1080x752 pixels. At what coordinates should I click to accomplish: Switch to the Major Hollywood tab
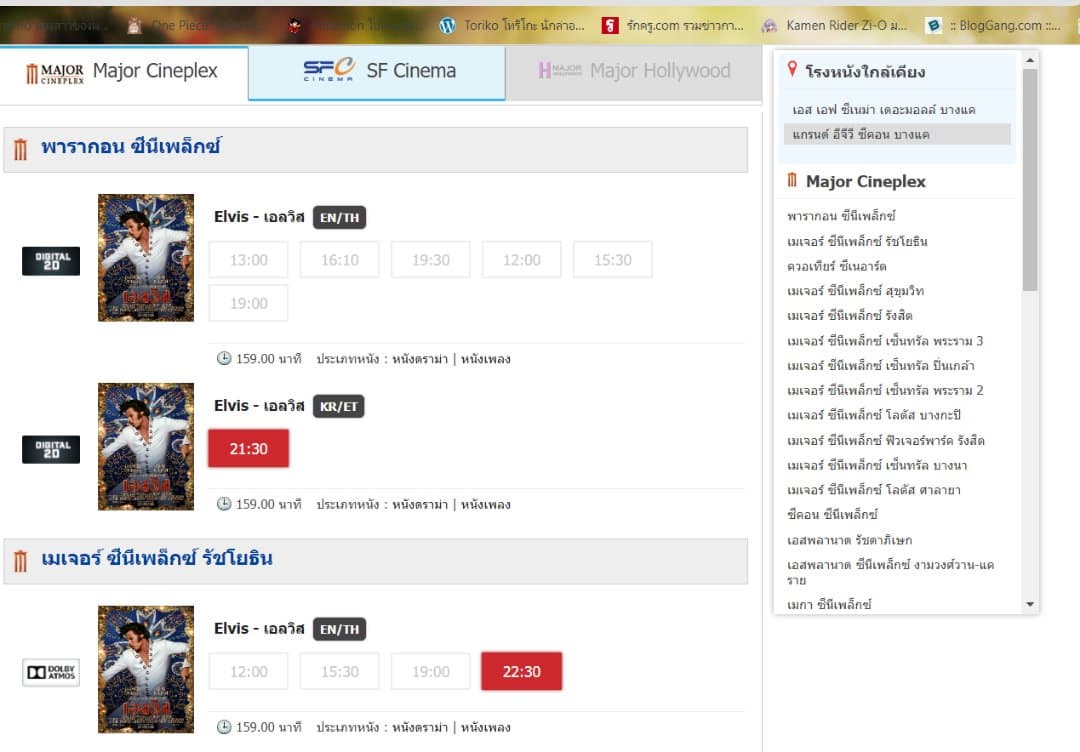(634, 73)
